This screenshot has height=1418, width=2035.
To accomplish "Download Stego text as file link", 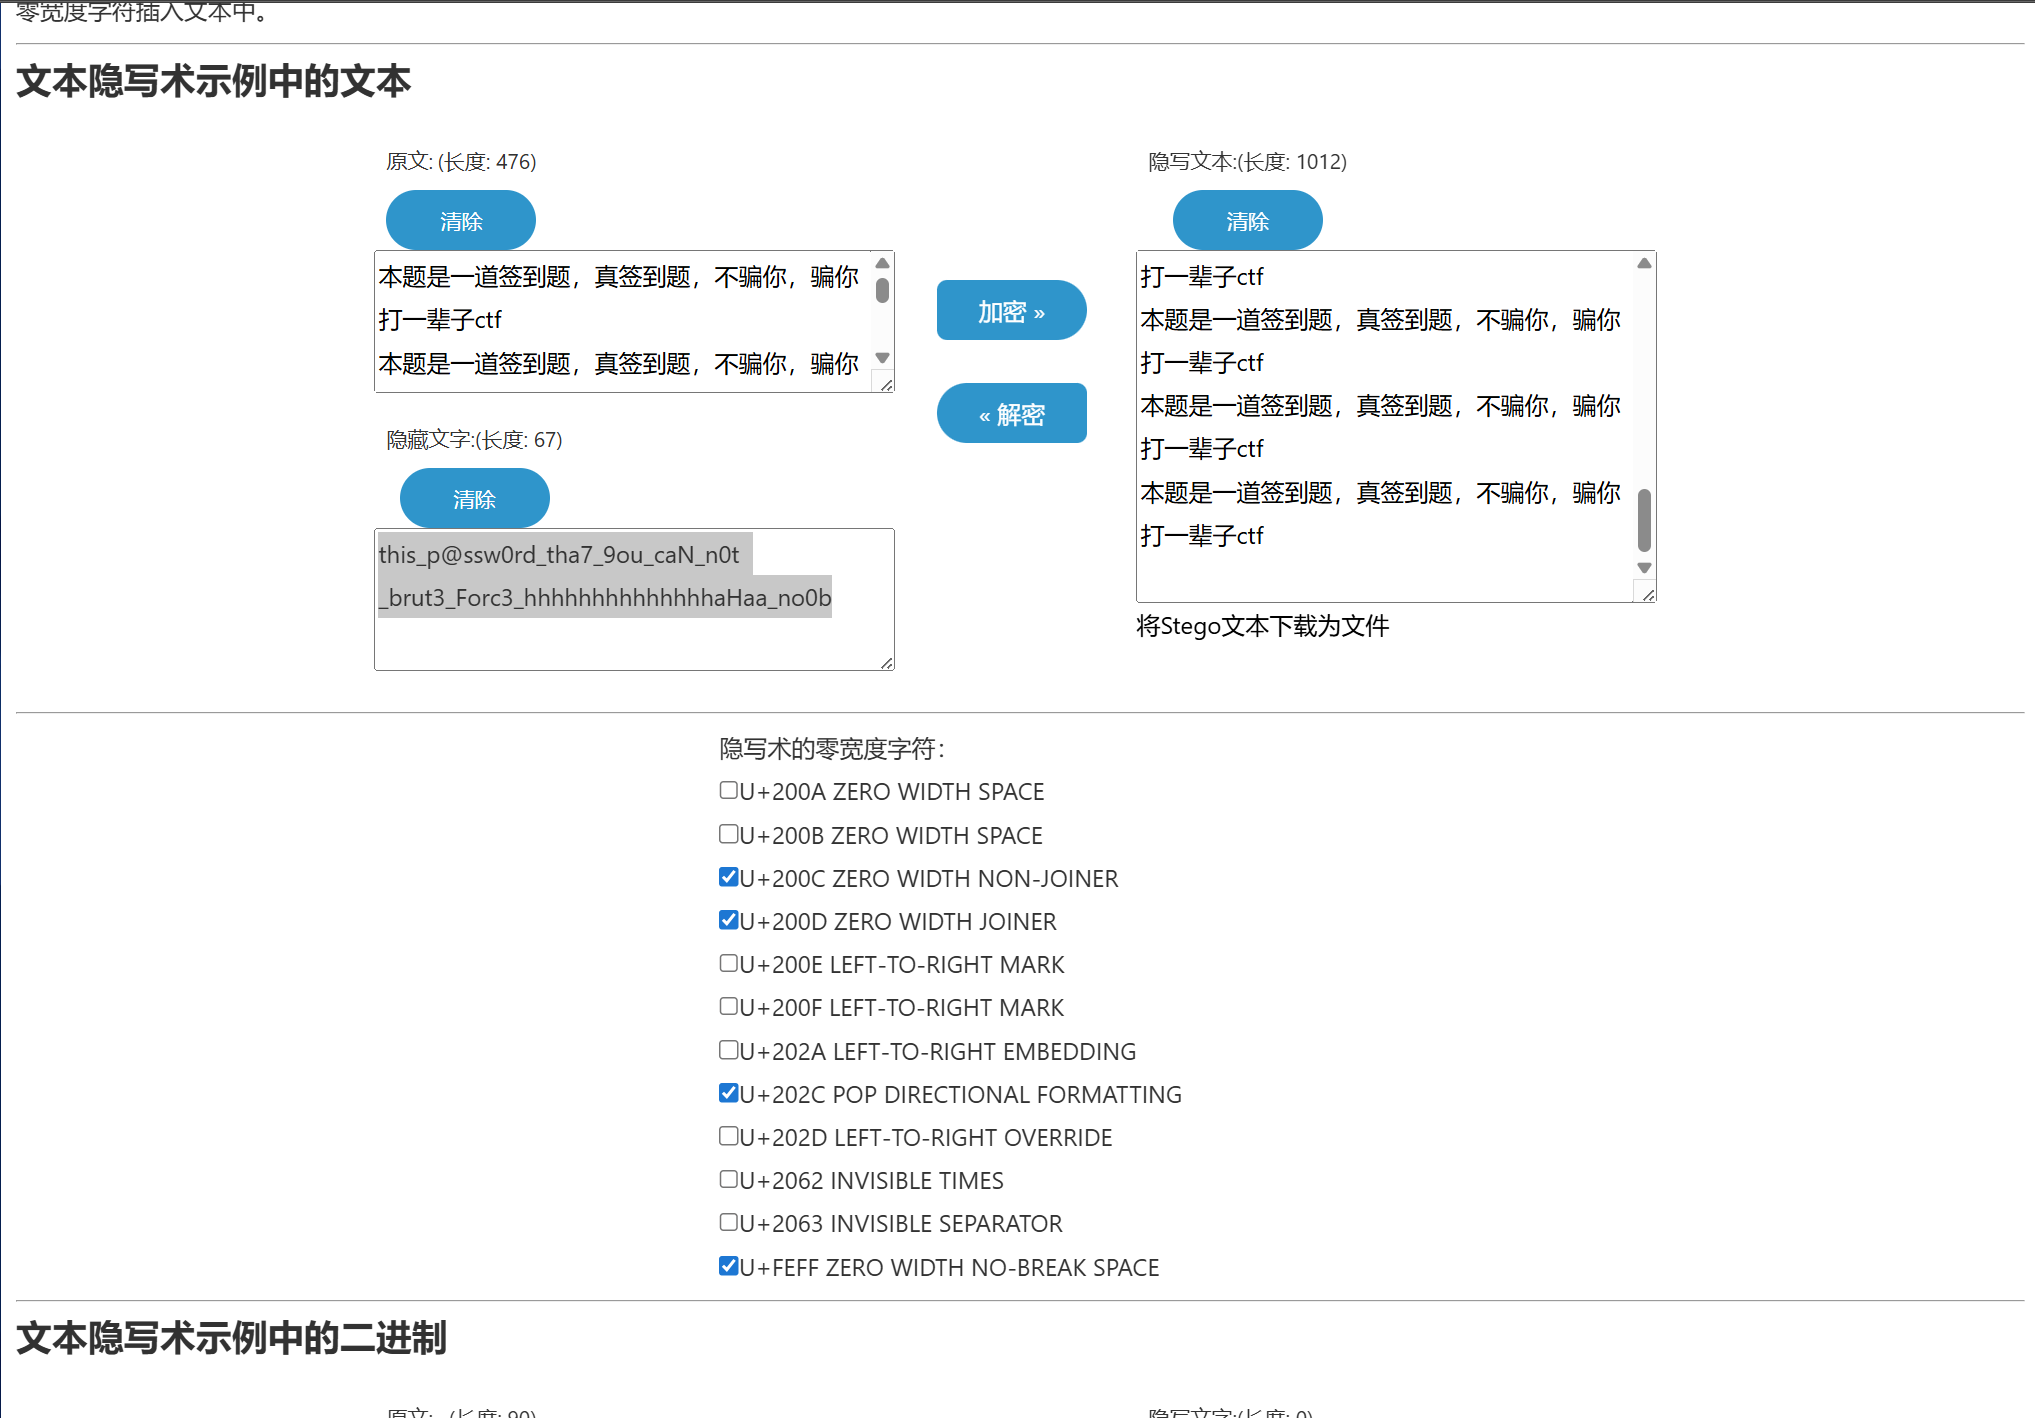I will click(1262, 627).
